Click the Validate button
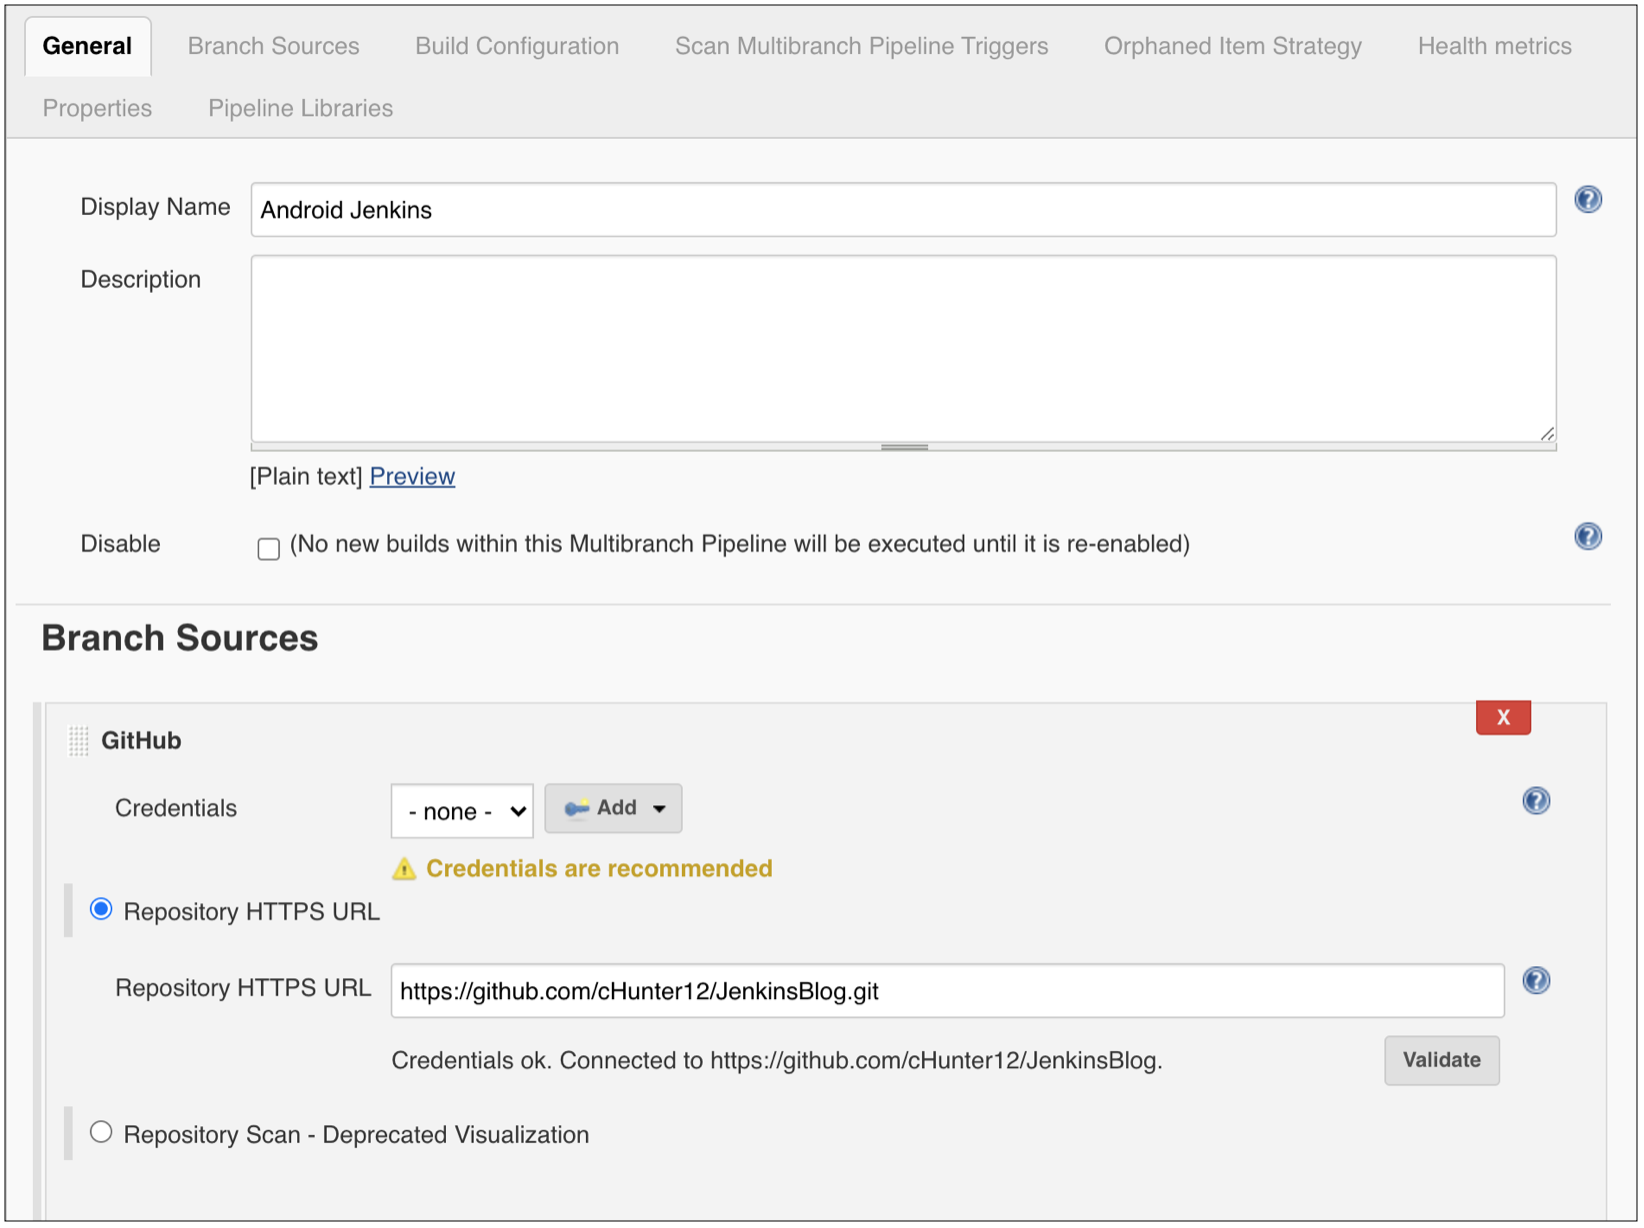1644x1228 pixels. pyautogui.click(x=1440, y=1060)
